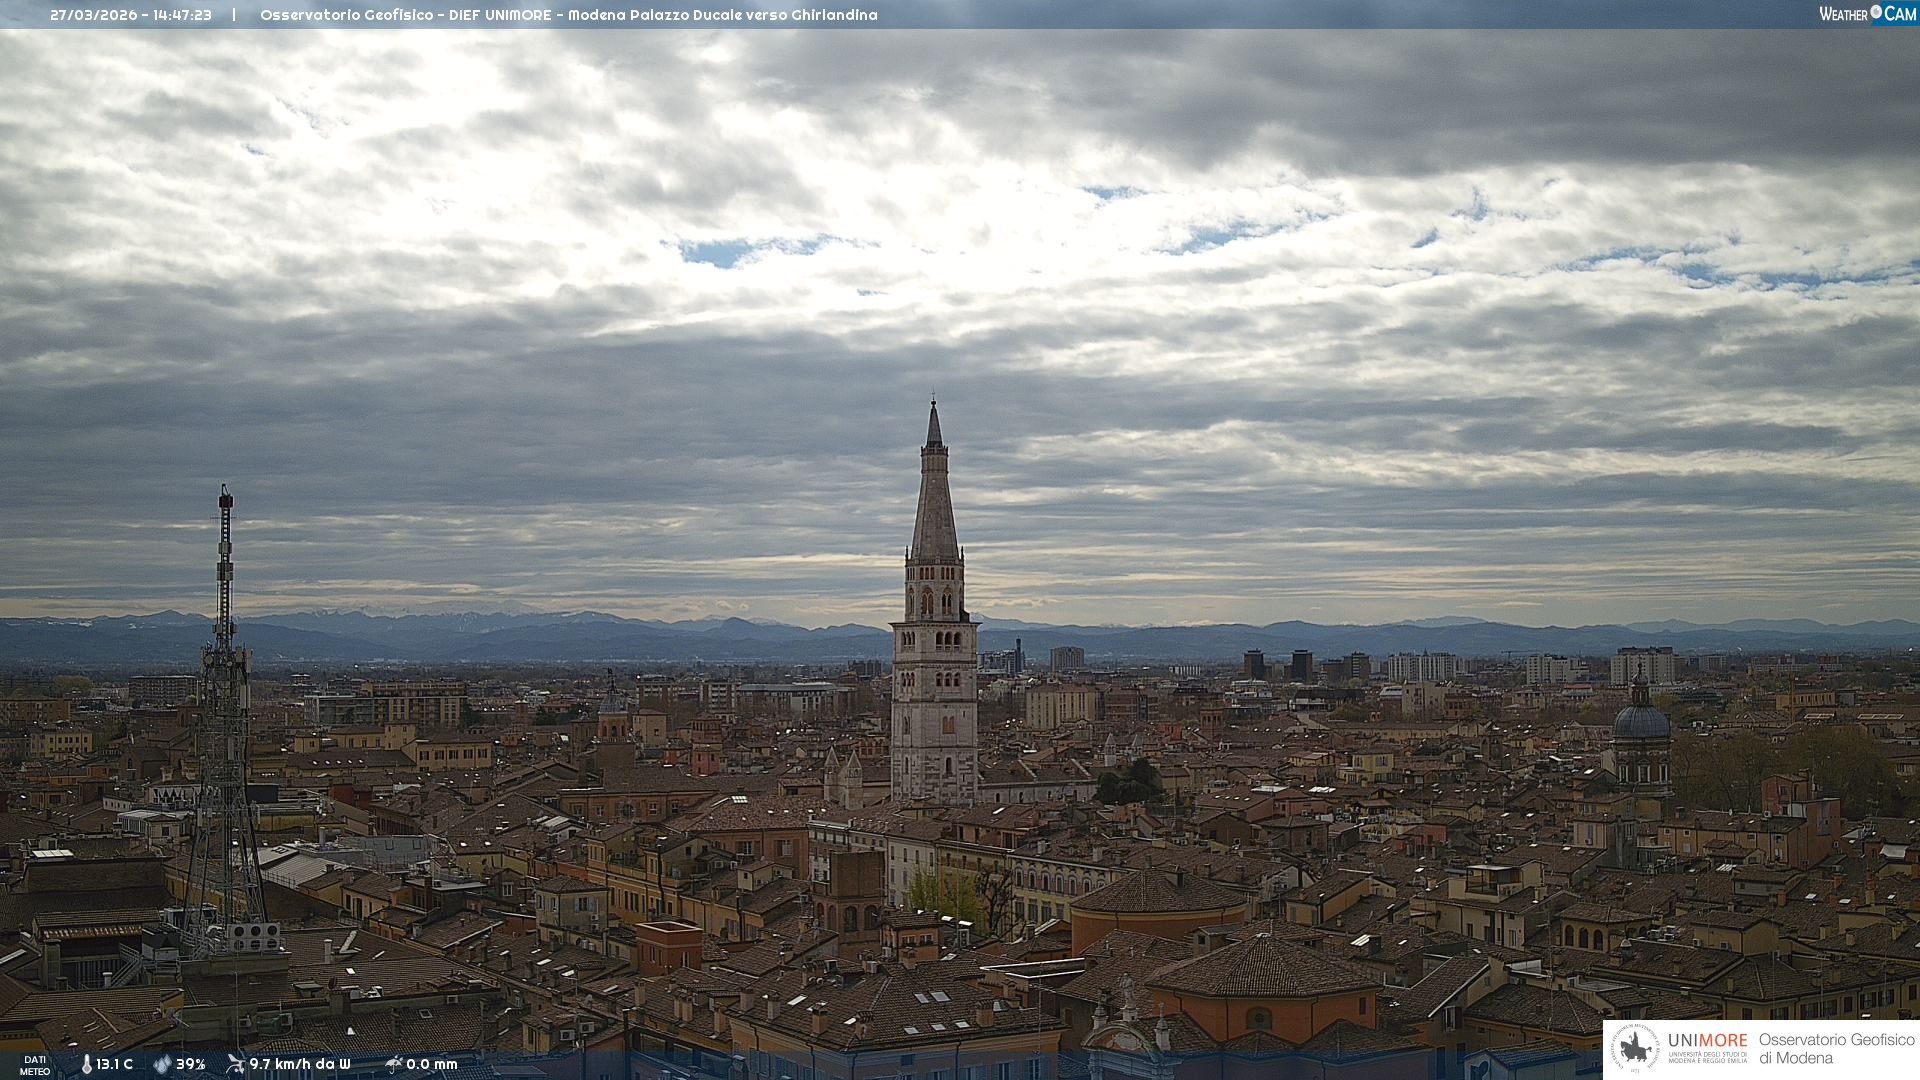Click the date and time stamp

pyautogui.click(x=131, y=15)
